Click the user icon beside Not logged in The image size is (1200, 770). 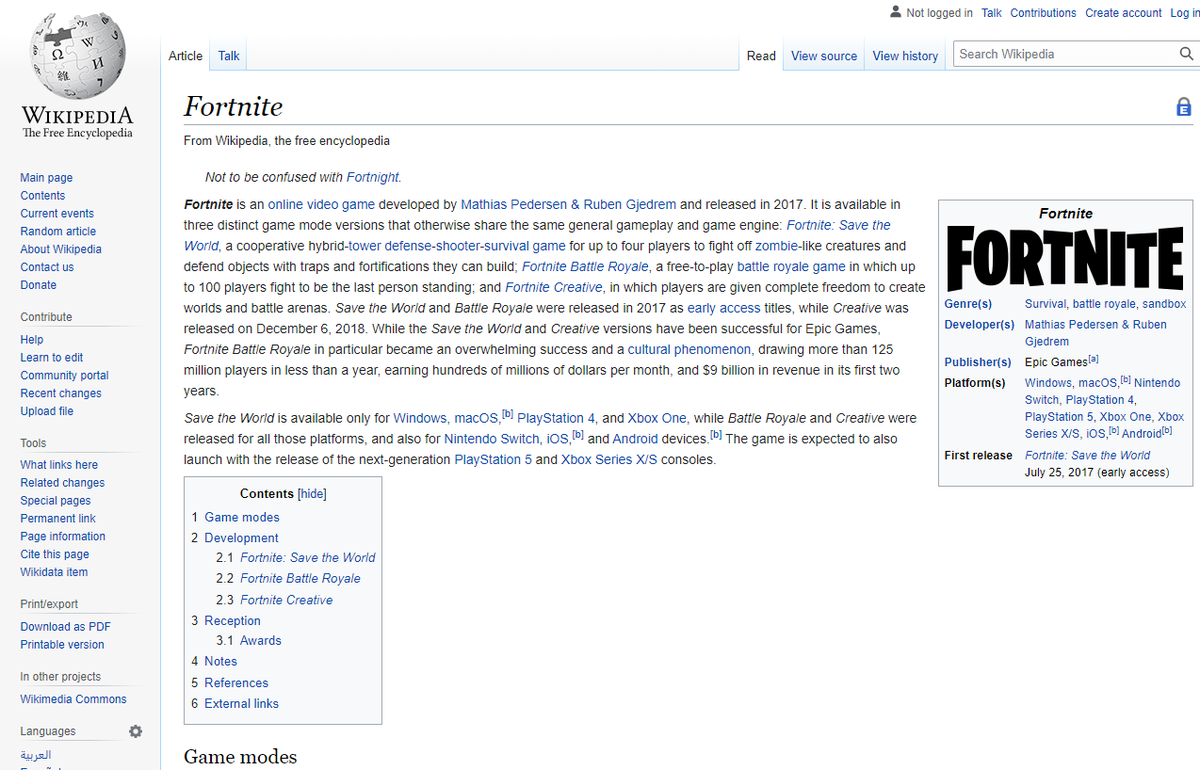click(895, 12)
